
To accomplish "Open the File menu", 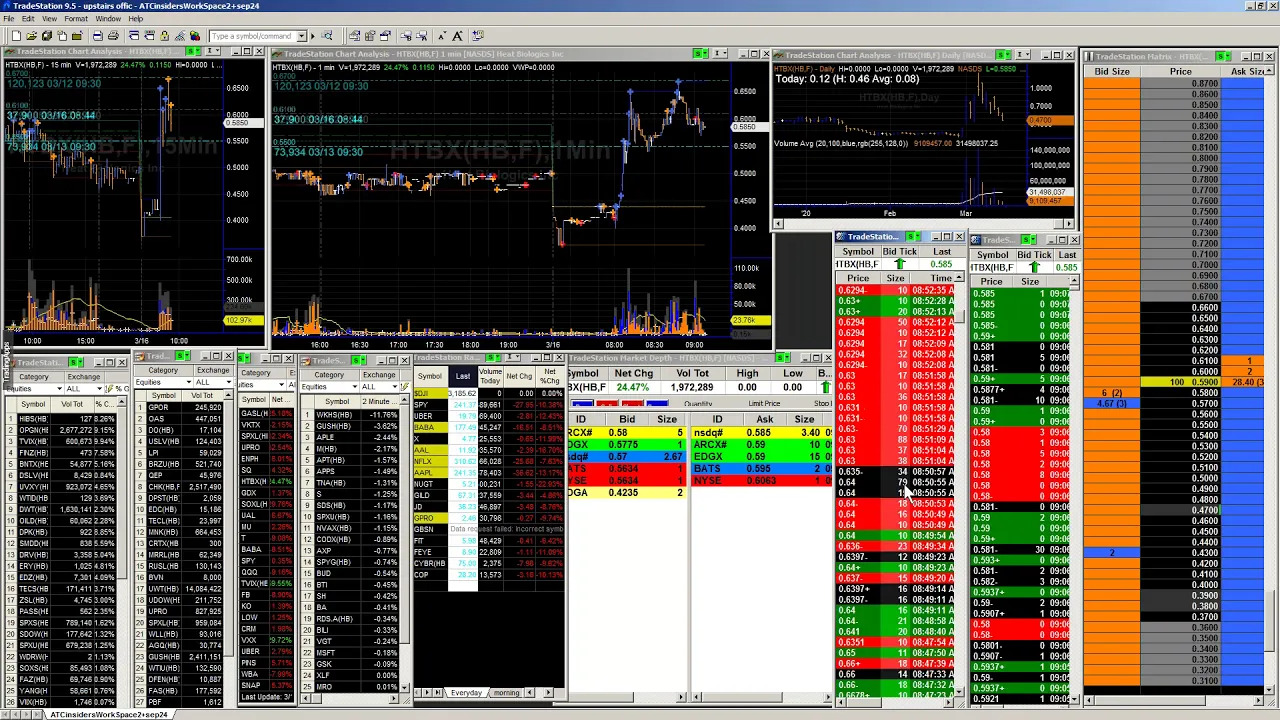I will point(8,19).
